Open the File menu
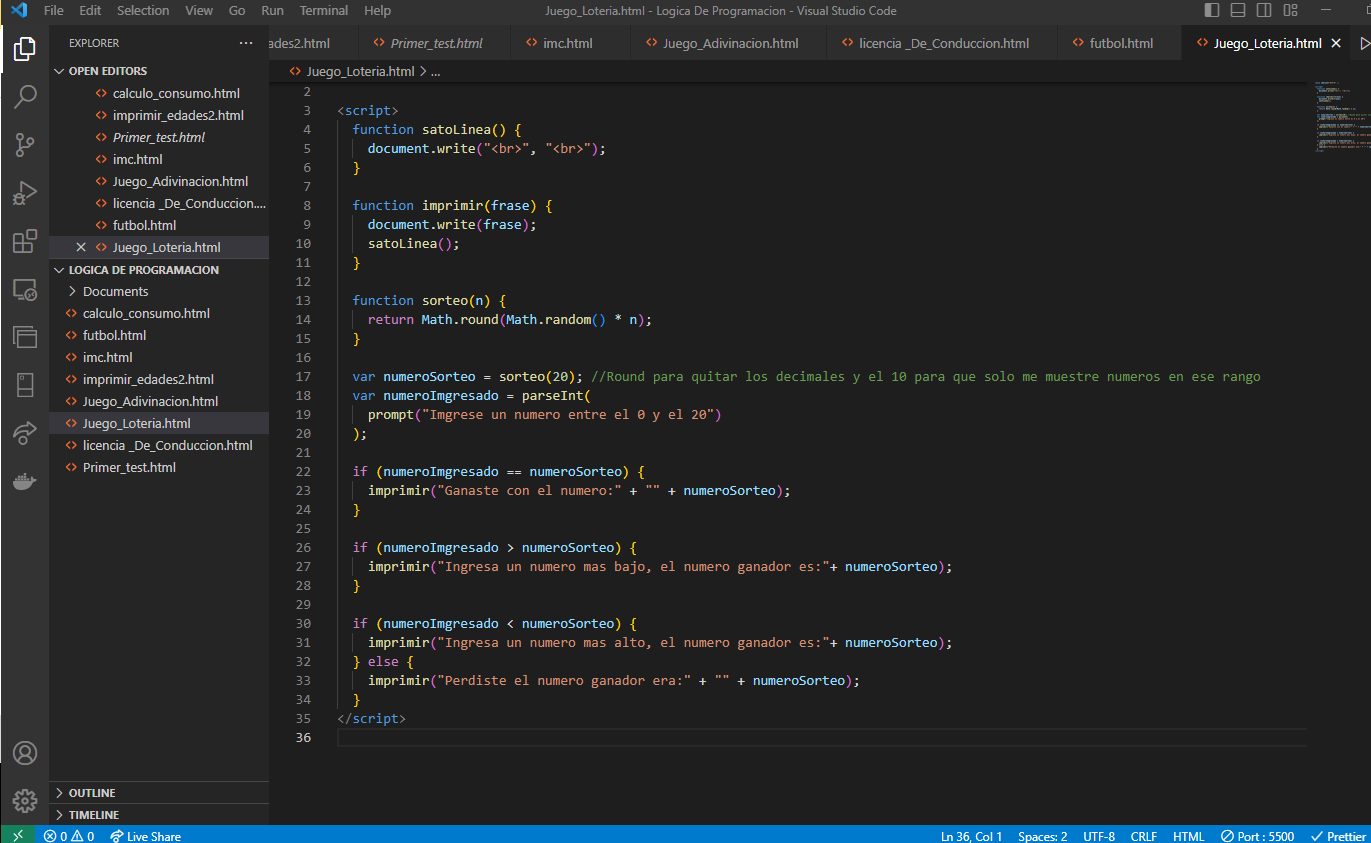Viewport: 1371px width, 843px height. point(54,11)
